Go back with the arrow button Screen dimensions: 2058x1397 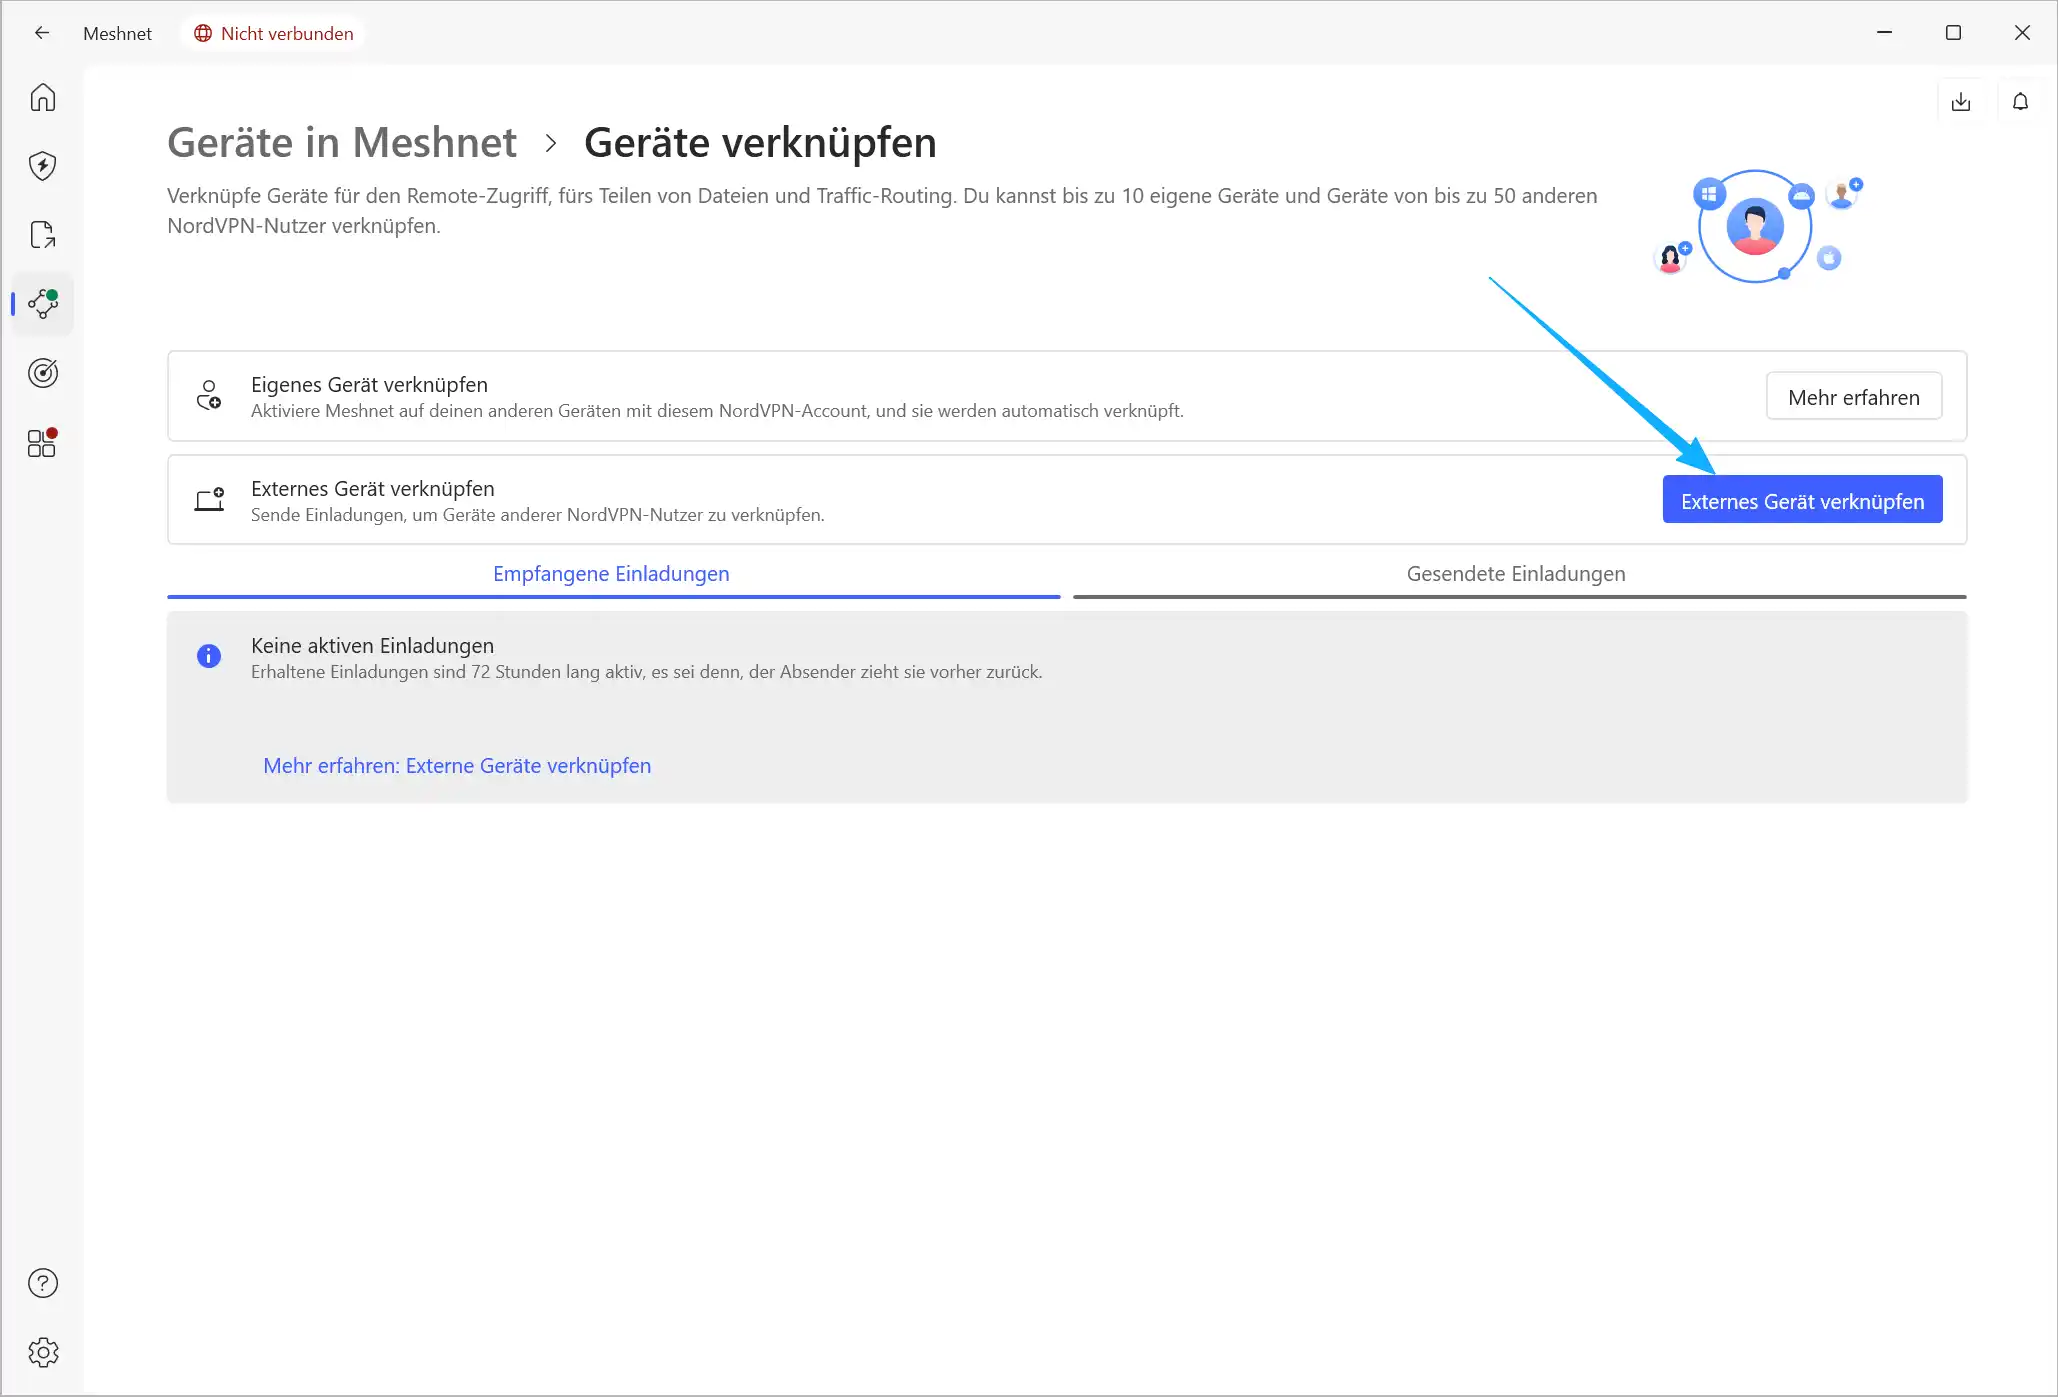(41, 33)
